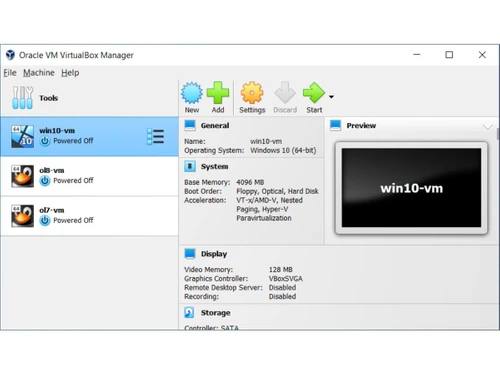Open the Storage section header link

(216, 313)
